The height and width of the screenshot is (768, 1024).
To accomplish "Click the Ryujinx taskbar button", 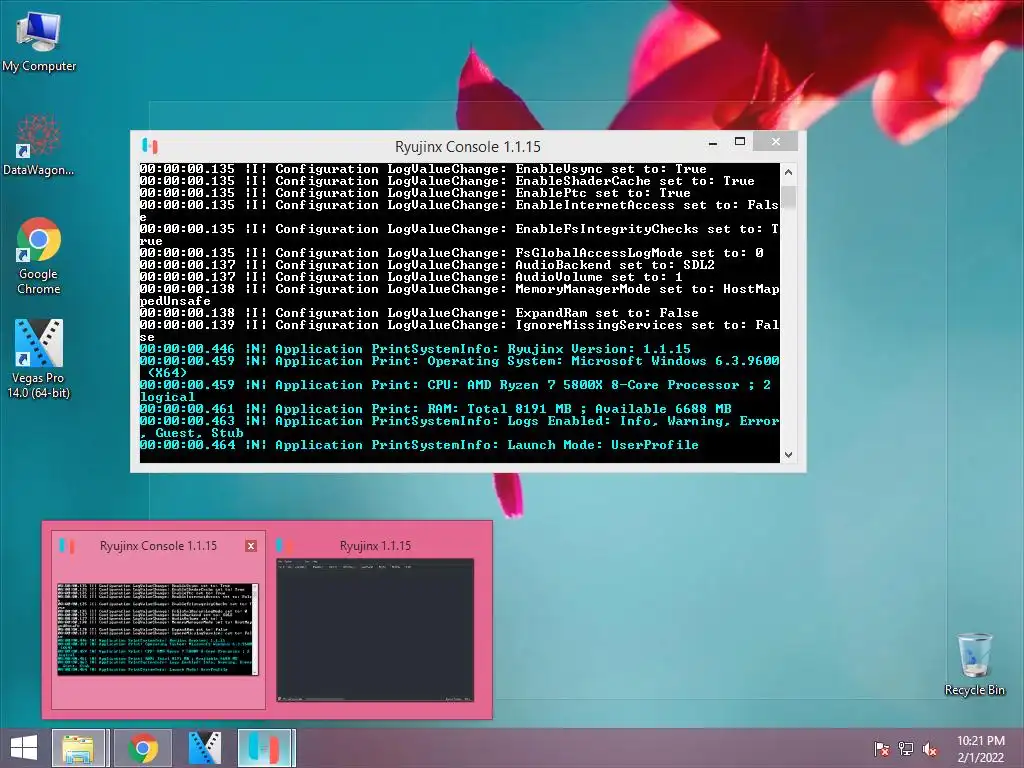I will coord(265,748).
